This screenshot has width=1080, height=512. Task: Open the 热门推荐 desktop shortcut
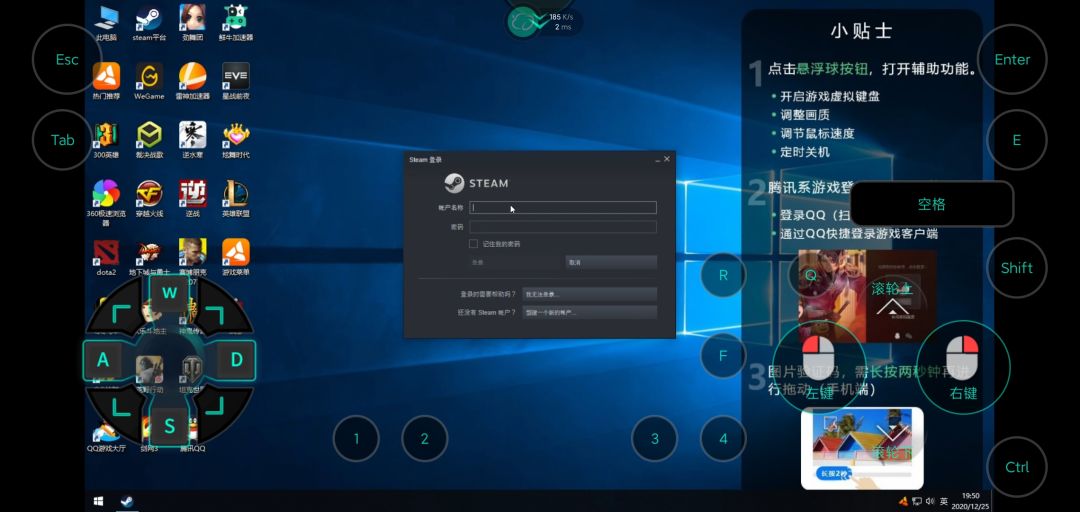tap(106, 81)
